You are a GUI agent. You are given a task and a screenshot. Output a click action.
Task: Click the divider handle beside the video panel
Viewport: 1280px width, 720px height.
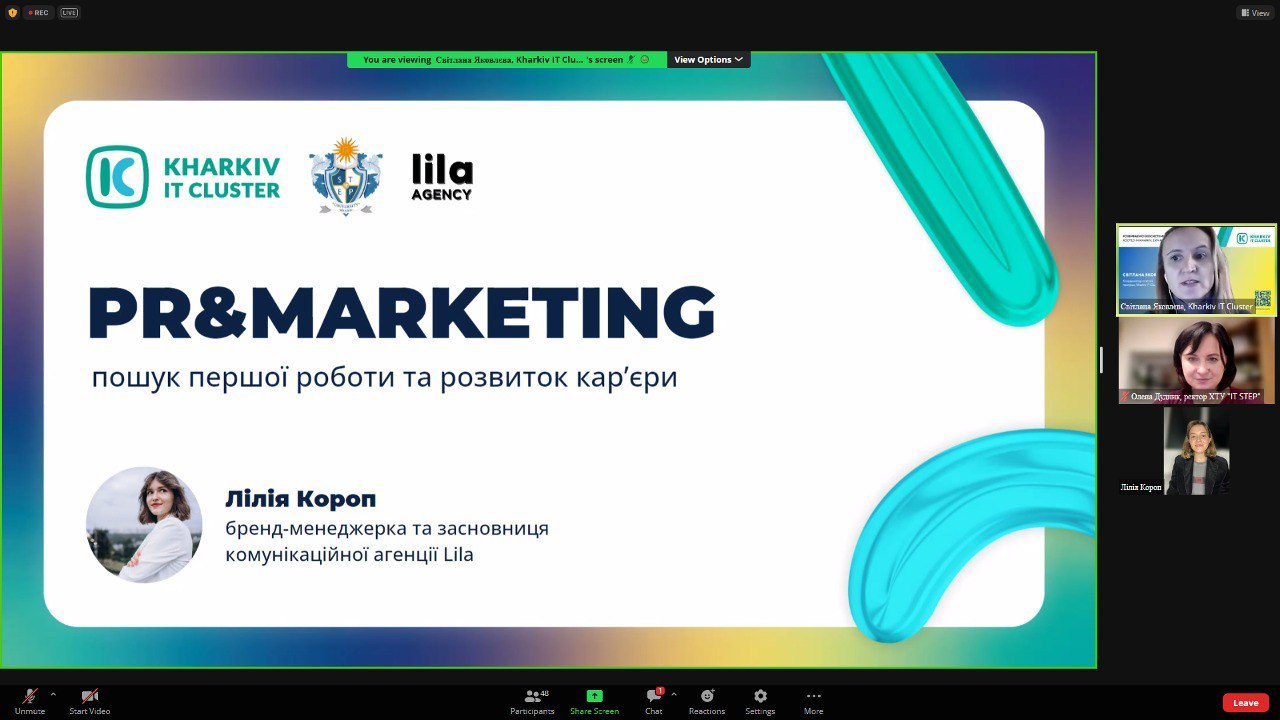coord(1101,360)
